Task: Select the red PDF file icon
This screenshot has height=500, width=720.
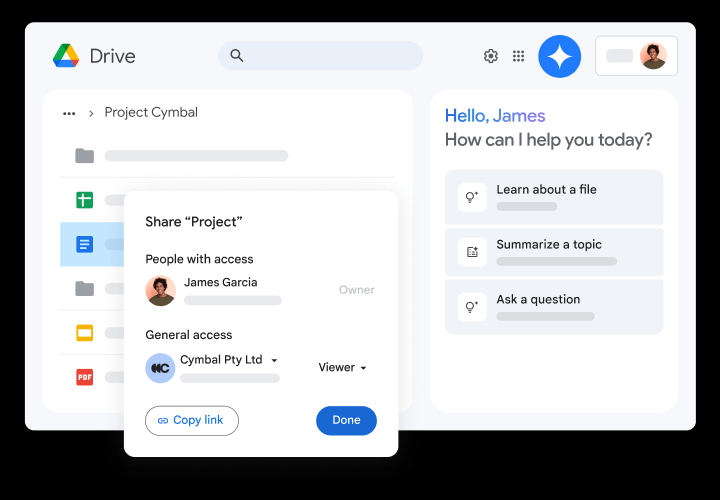Action: [x=84, y=377]
